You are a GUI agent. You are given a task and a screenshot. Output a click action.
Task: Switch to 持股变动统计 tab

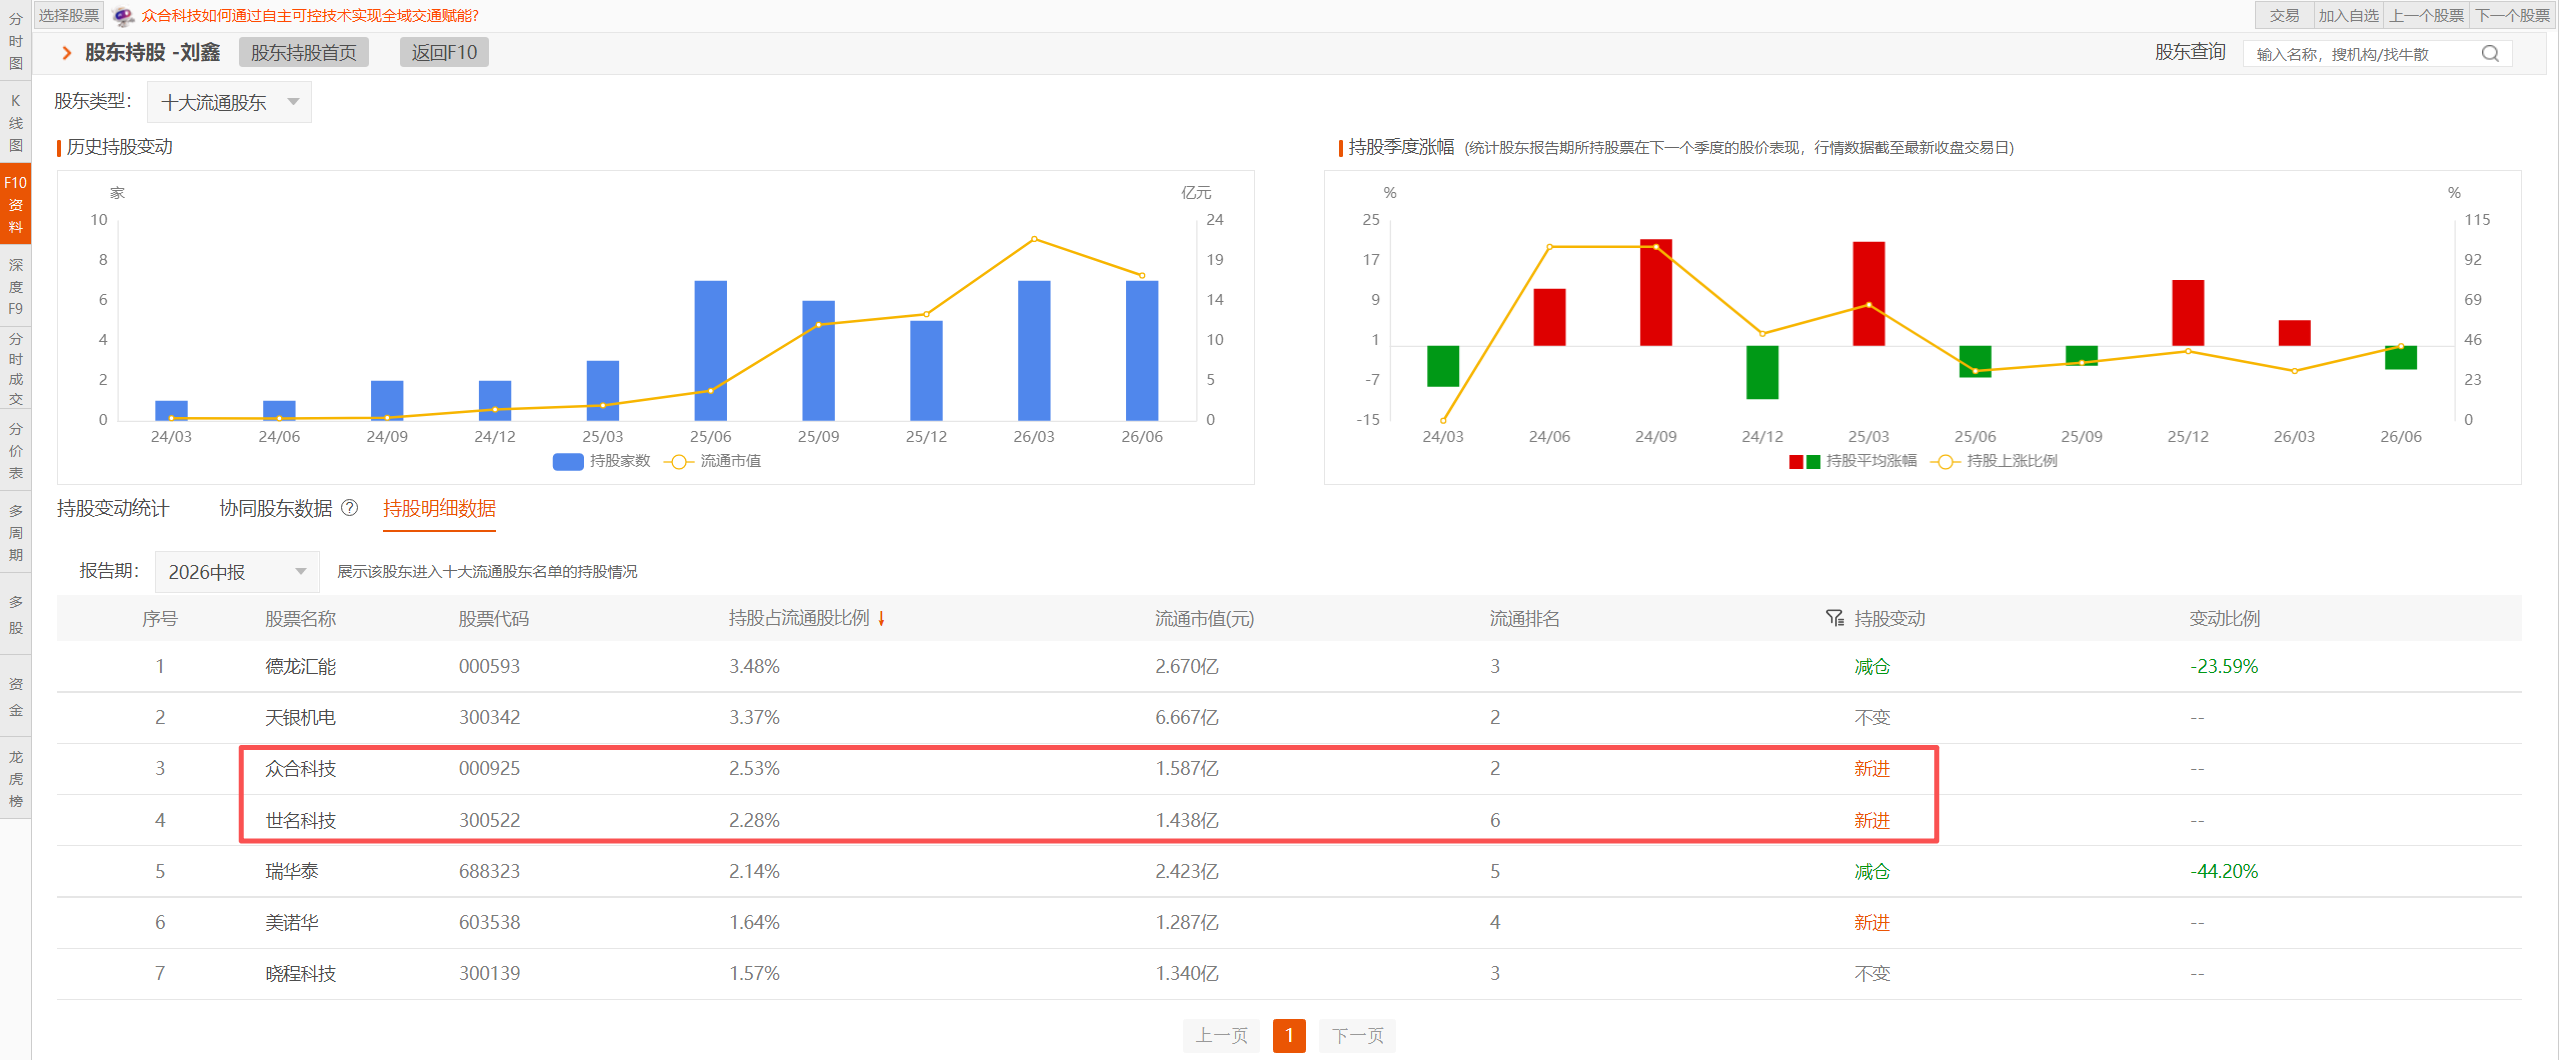113,508
